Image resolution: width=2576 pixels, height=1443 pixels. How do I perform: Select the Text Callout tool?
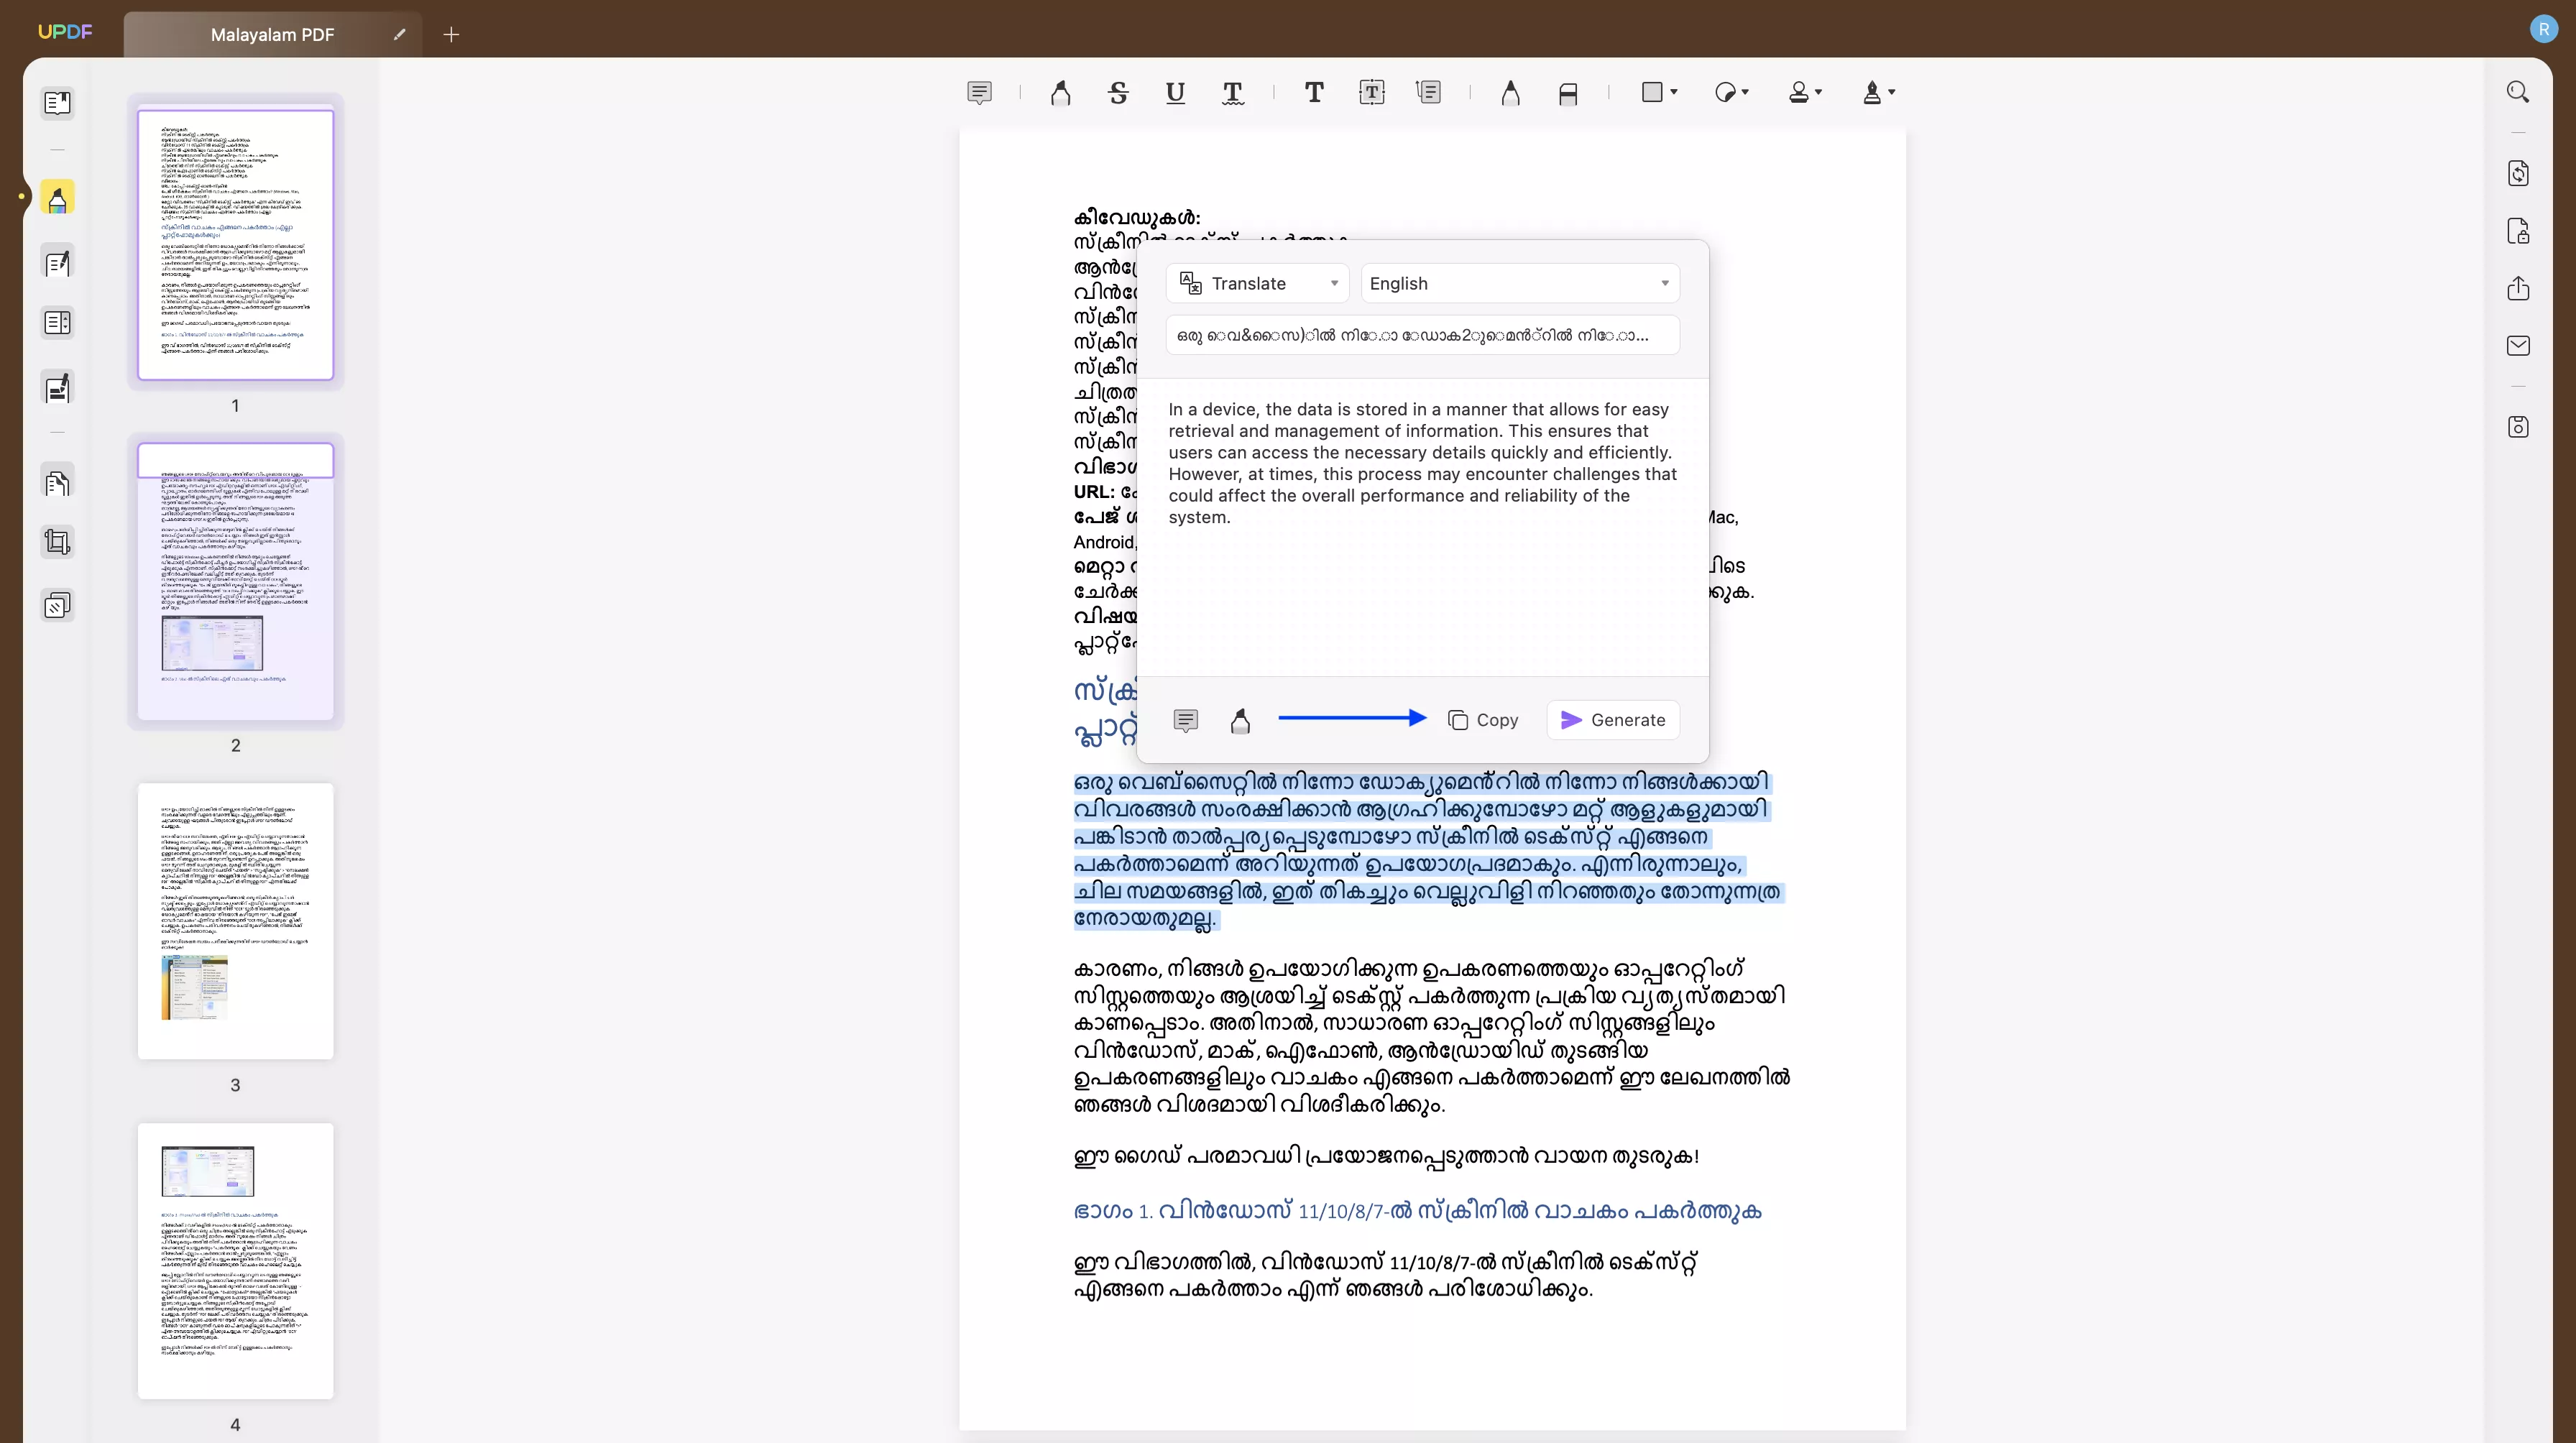[1429, 93]
